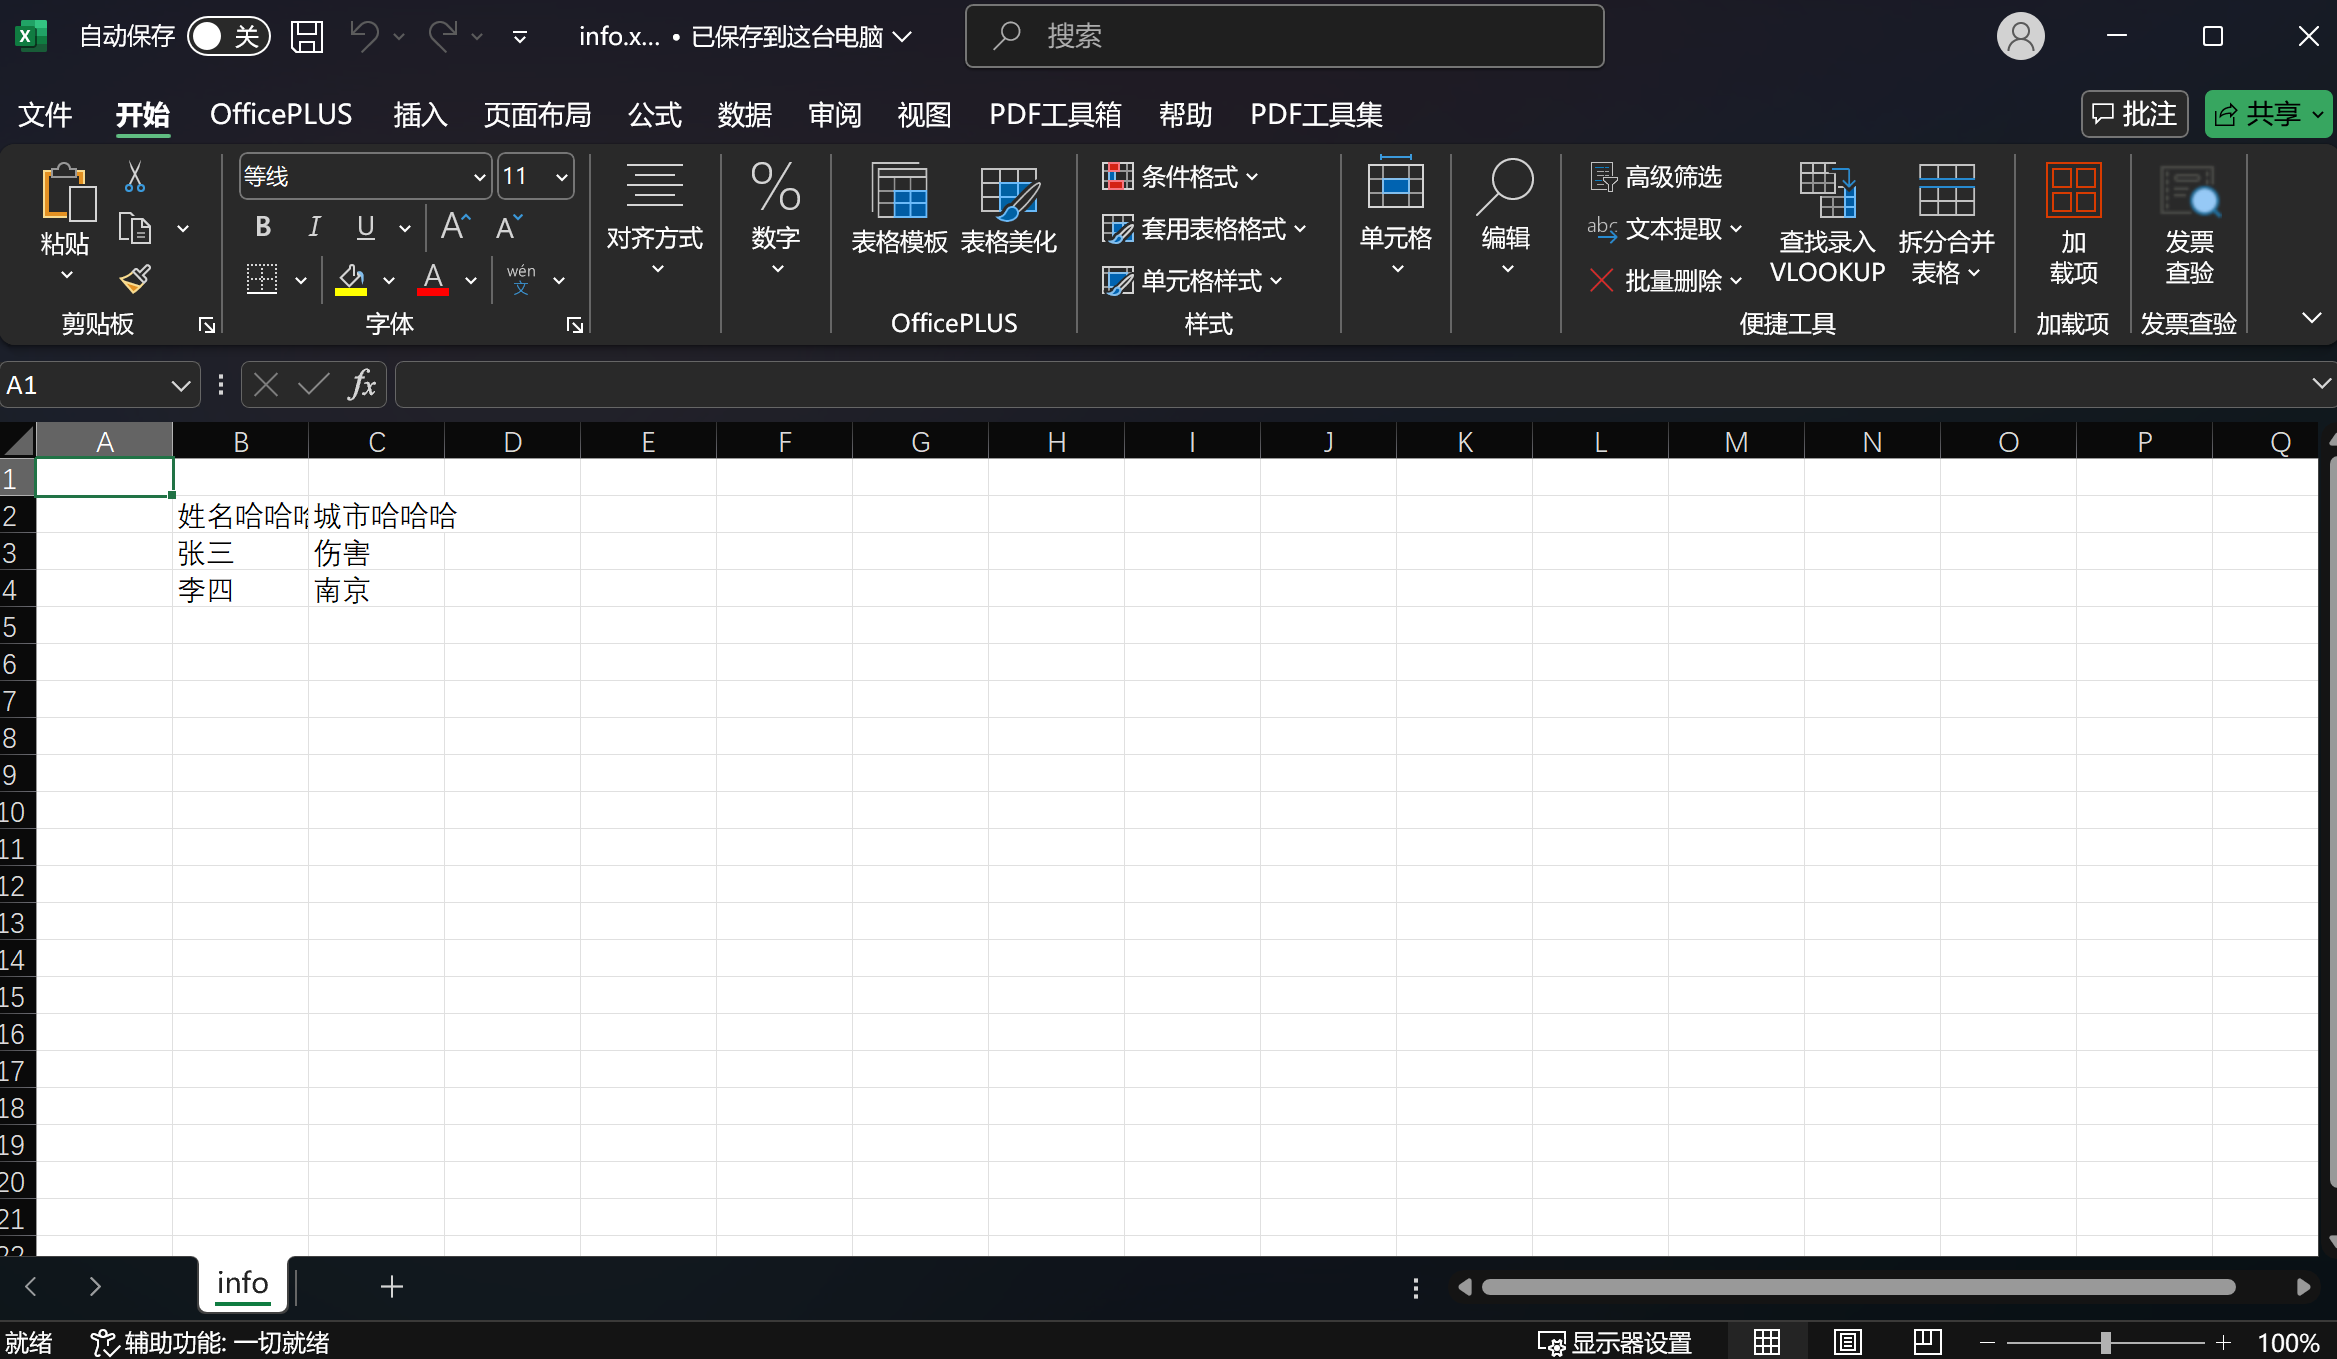2337x1359 pixels.
Task: Toggle the 自动保存 AutoSave switch
Action: 228,37
